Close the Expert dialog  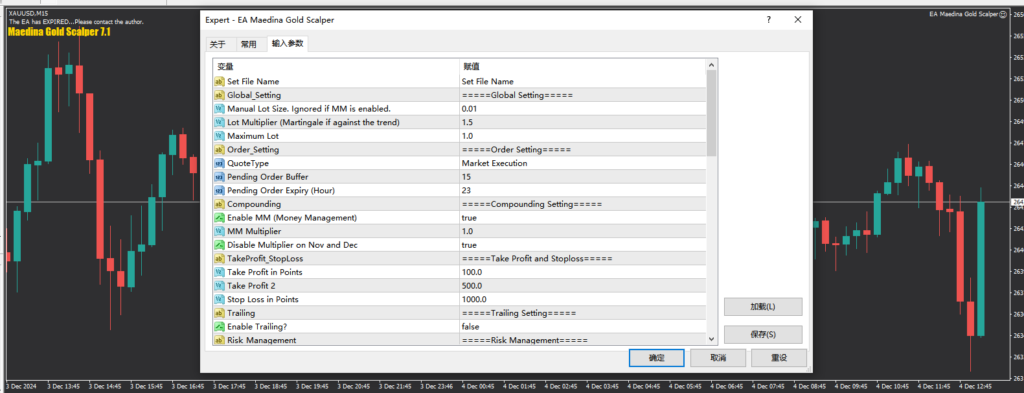tap(798, 20)
